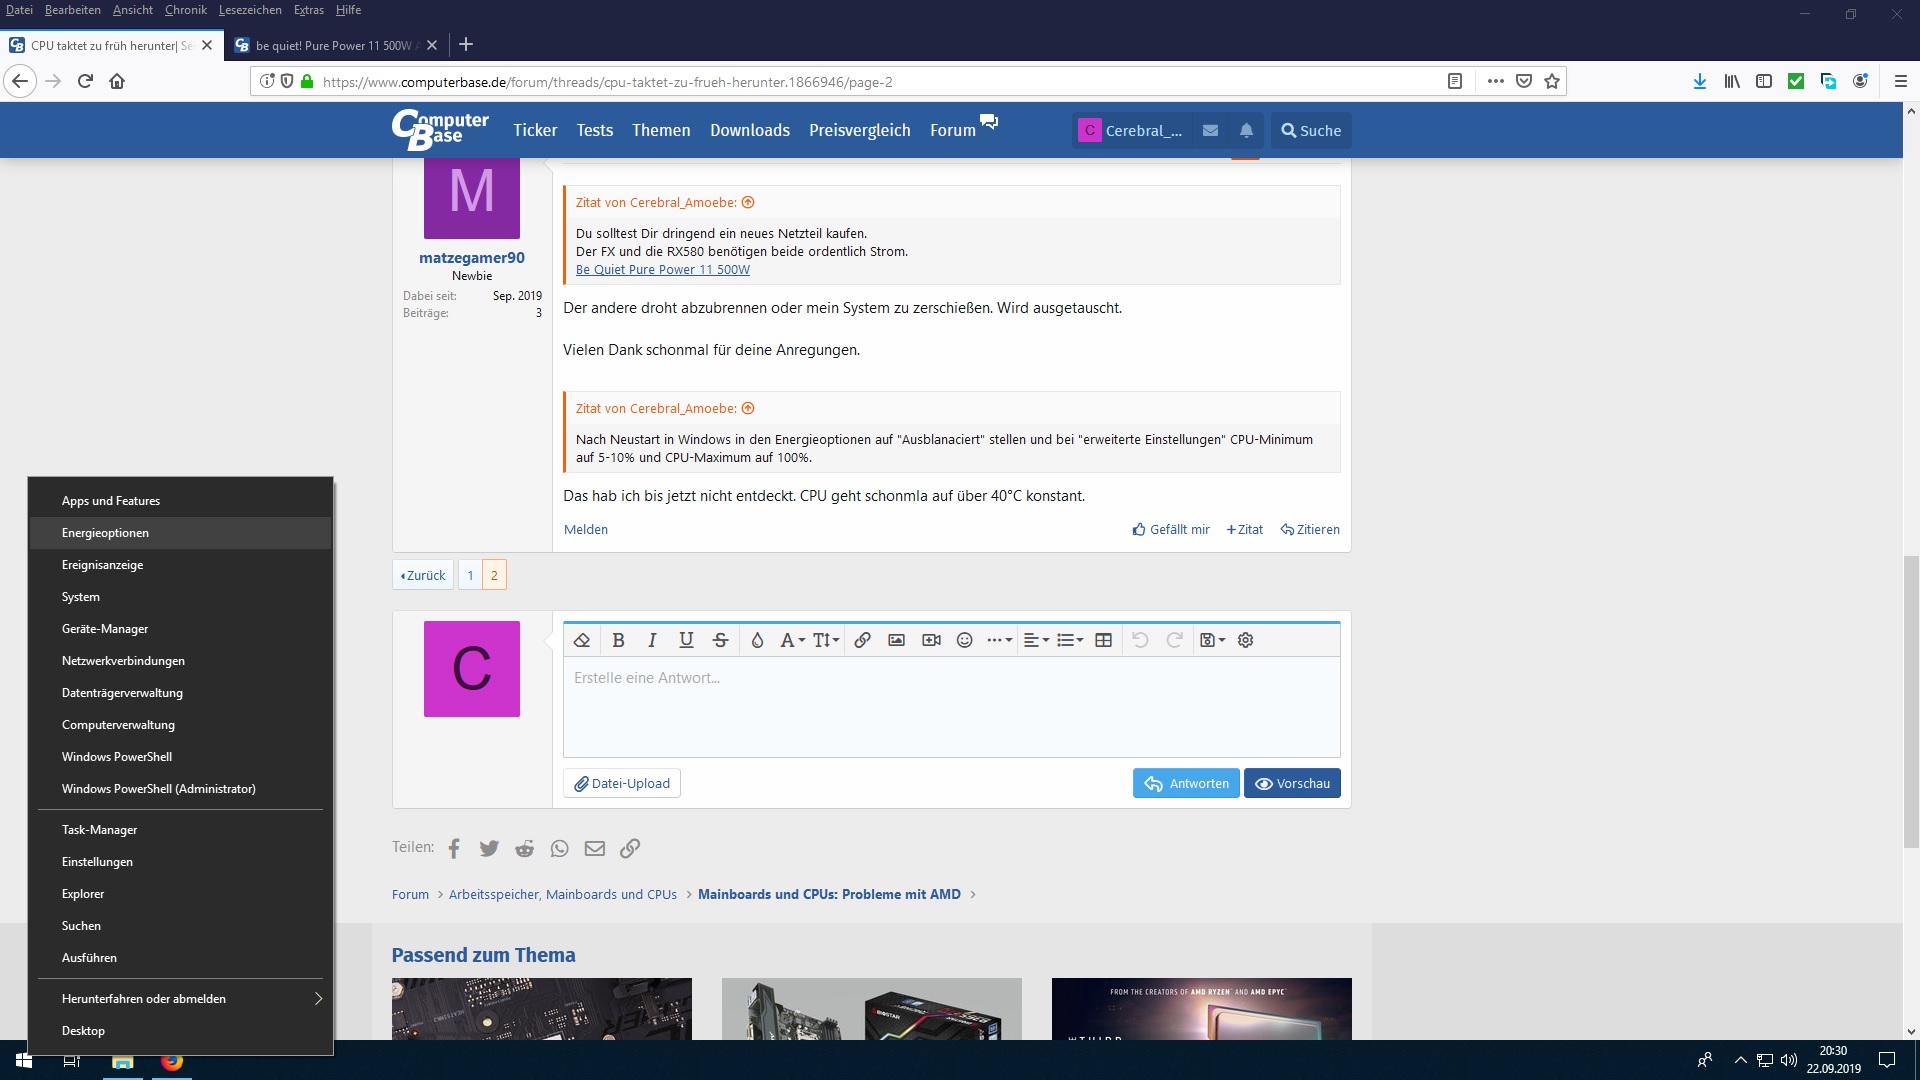The height and width of the screenshot is (1080, 1920).
Task: Open the editor settings gear icon
Action: tap(1245, 640)
